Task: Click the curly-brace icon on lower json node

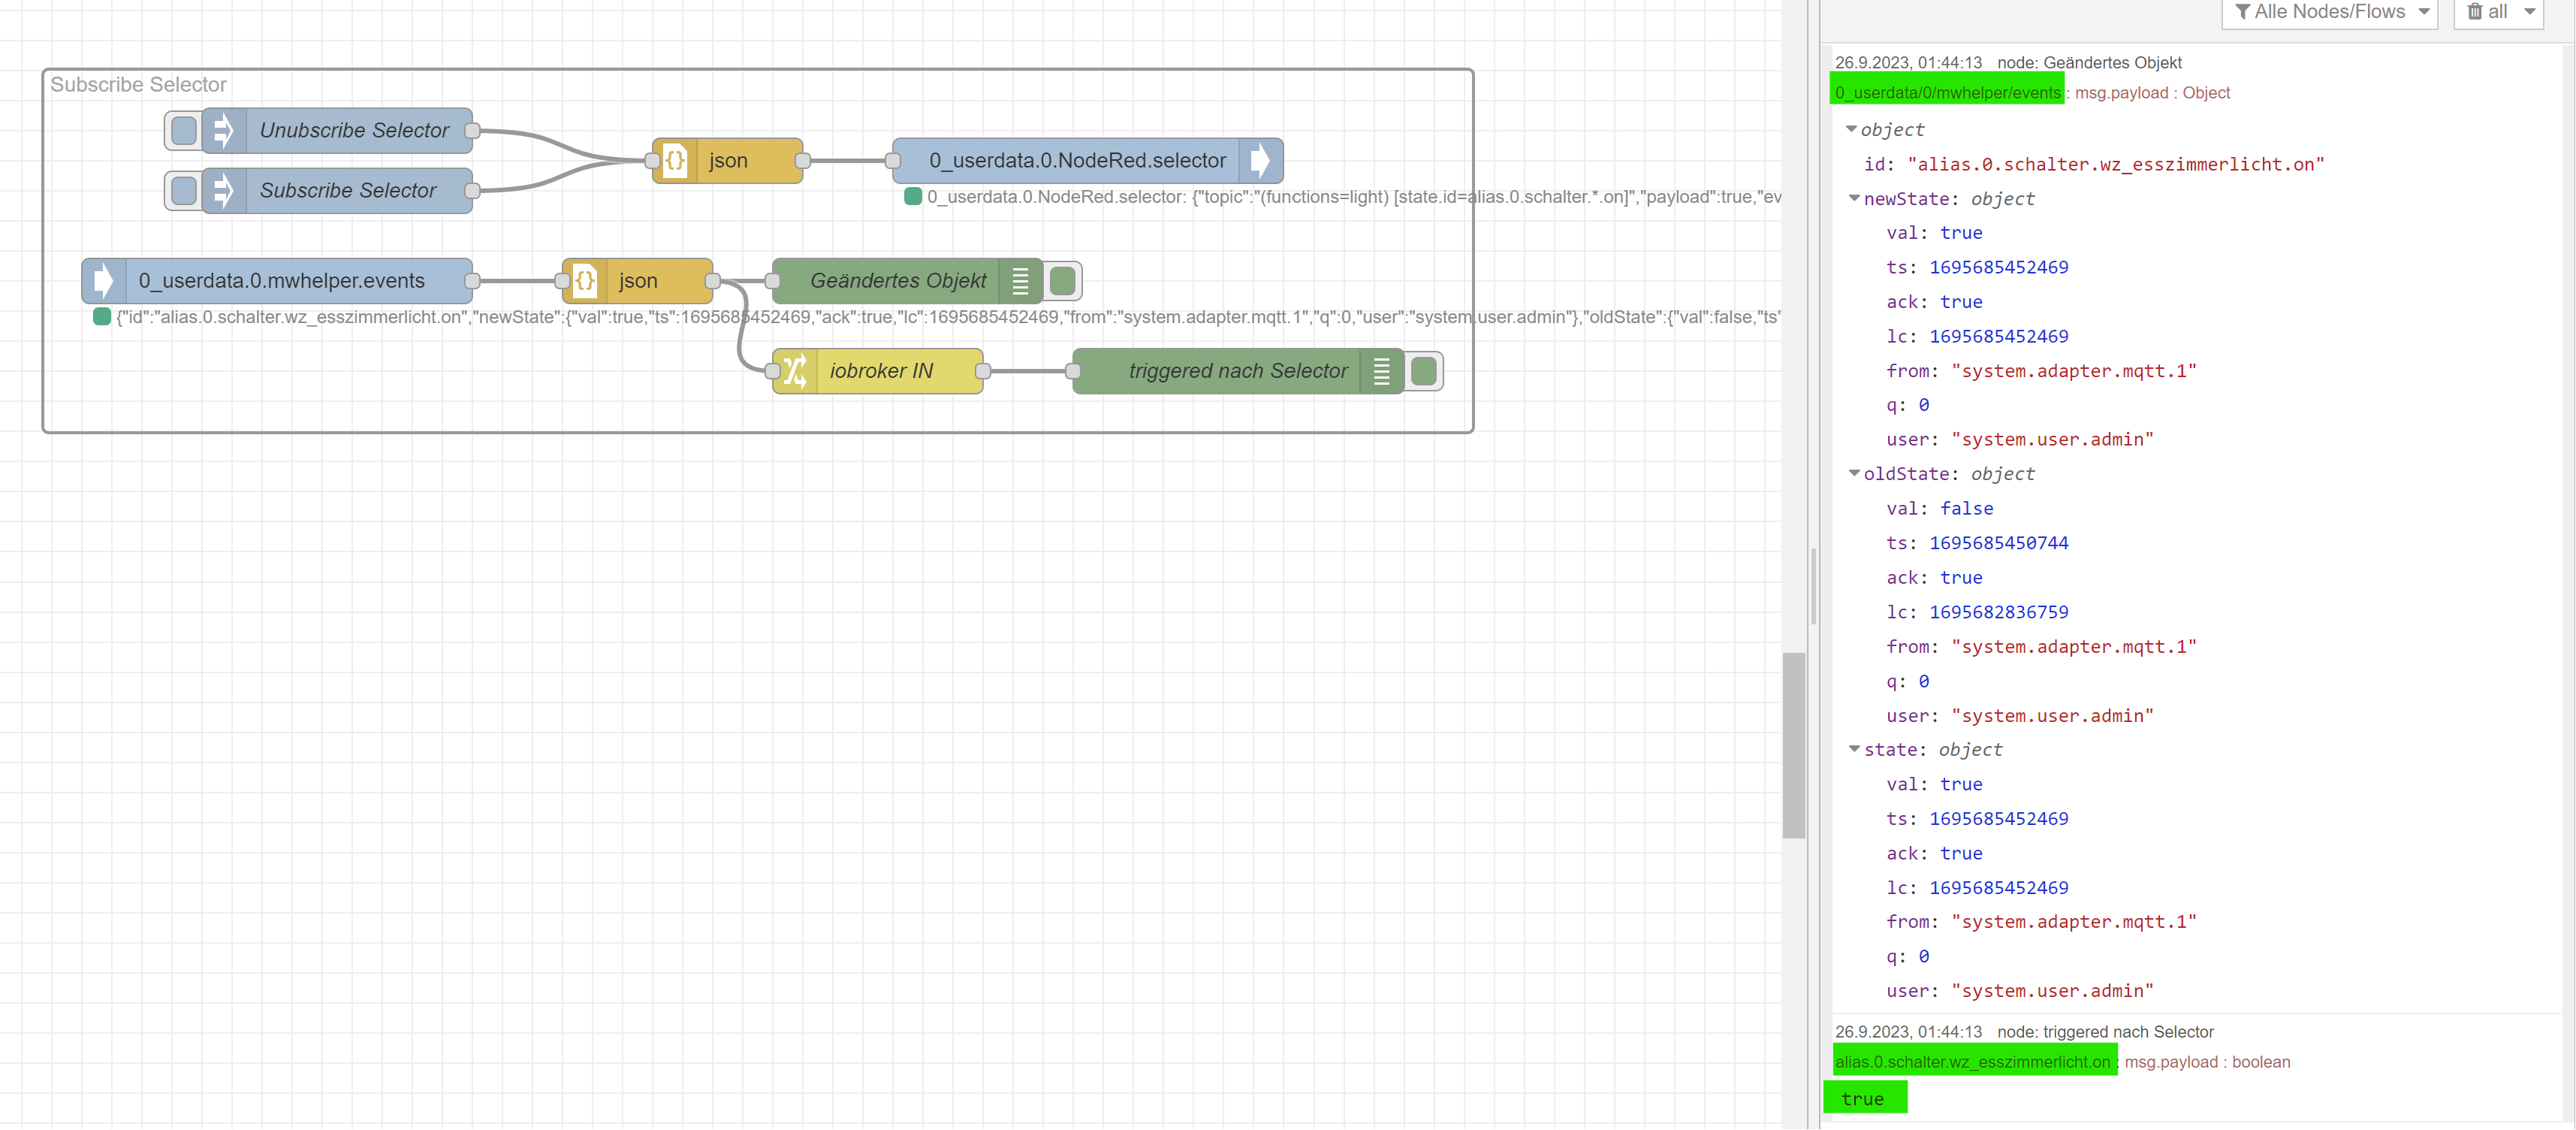Action: [585, 281]
